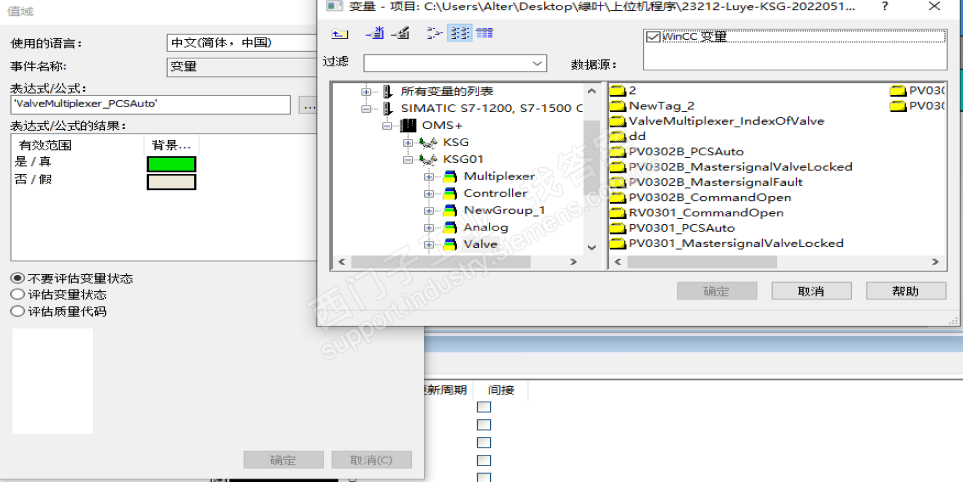Click the 事件名称 field showing 变量
Image resolution: width=963 pixels, height=482 pixels.
point(243,67)
